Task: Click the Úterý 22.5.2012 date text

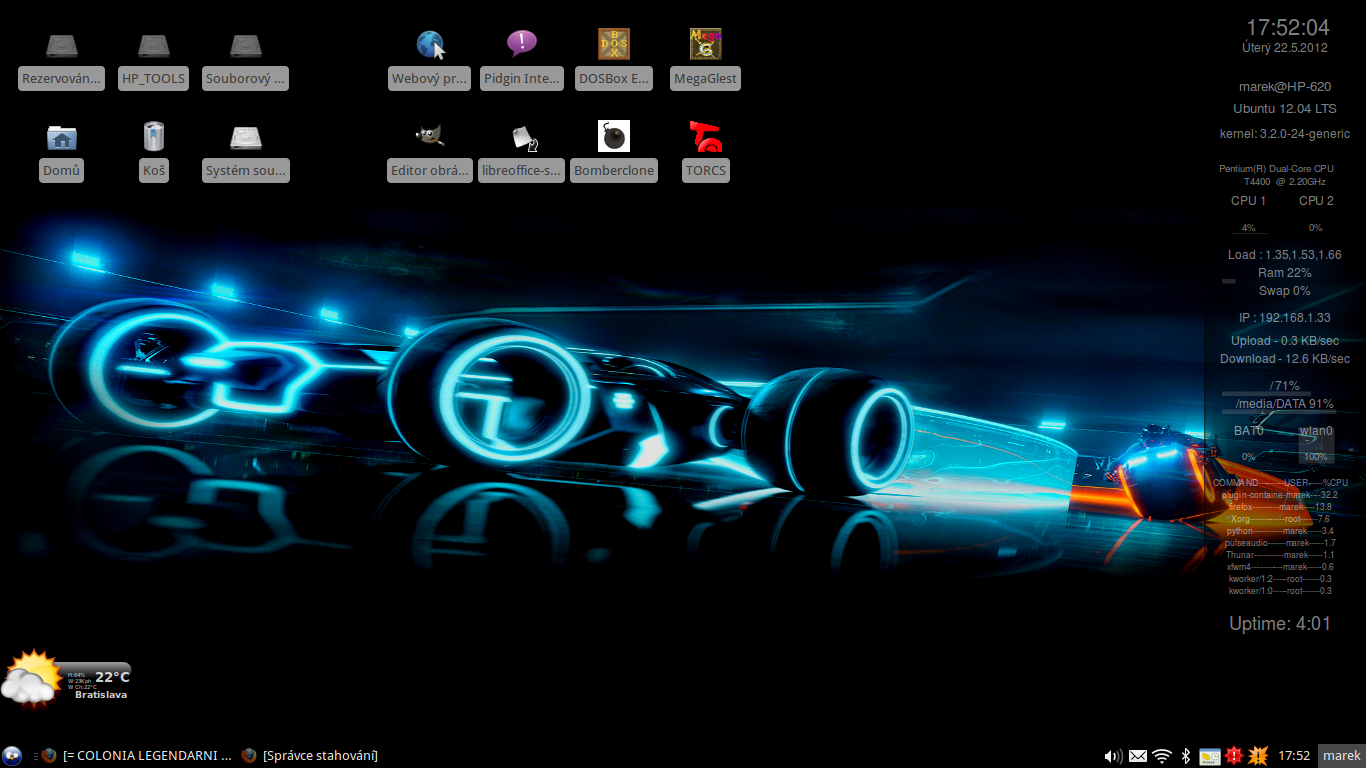Action: click(1284, 47)
